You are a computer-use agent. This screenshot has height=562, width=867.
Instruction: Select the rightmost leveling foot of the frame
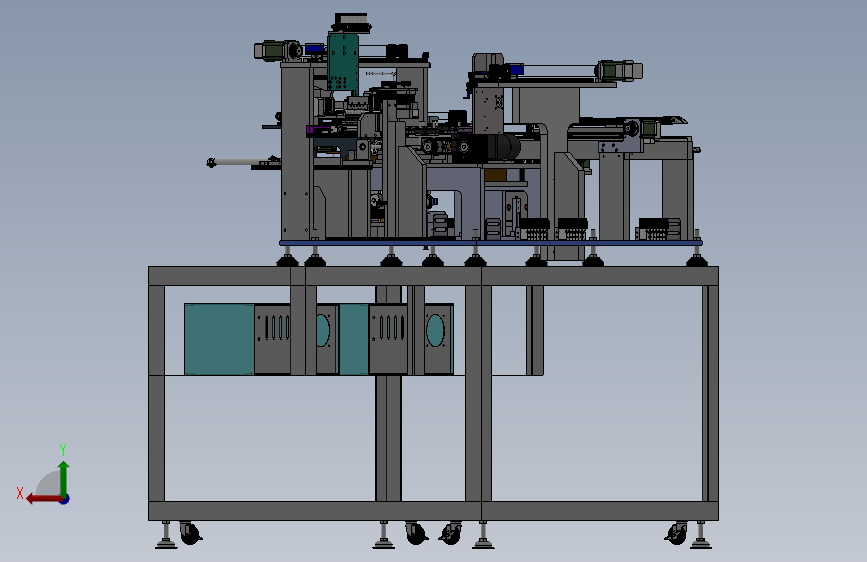pyautogui.click(x=701, y=535)
